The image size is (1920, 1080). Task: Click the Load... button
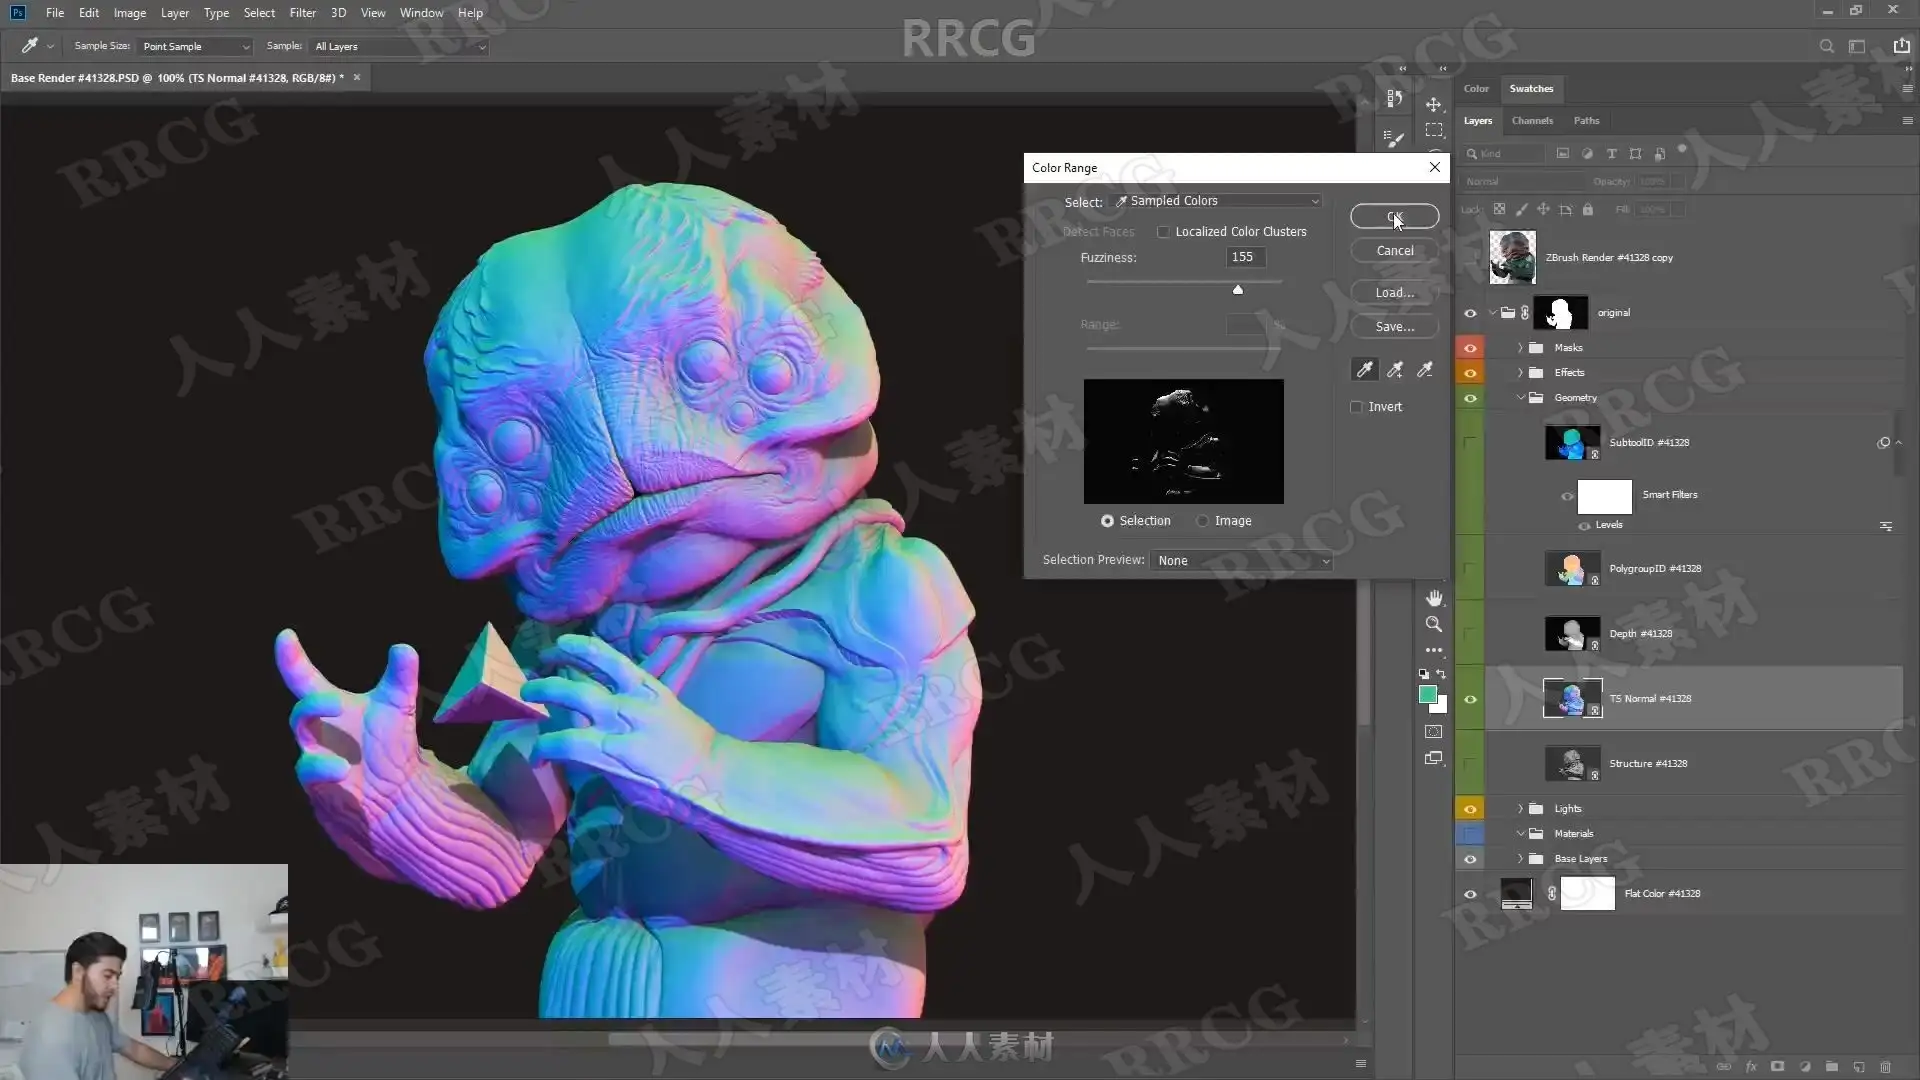[1395, 293]
